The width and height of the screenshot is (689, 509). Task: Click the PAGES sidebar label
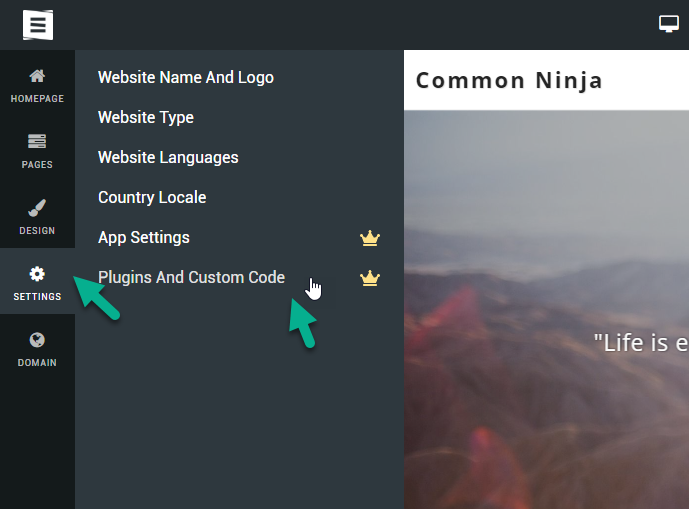pyautogui.click(x=37, y=165)
